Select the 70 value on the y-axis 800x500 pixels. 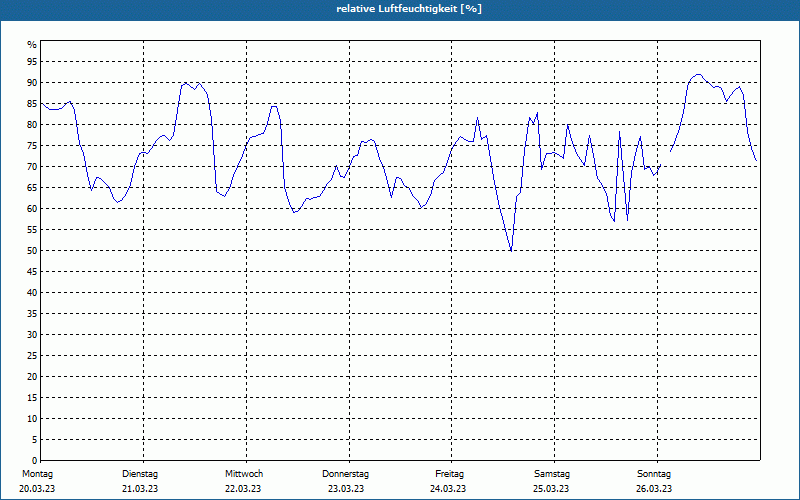pyautogui.click(x=32, y=167)
